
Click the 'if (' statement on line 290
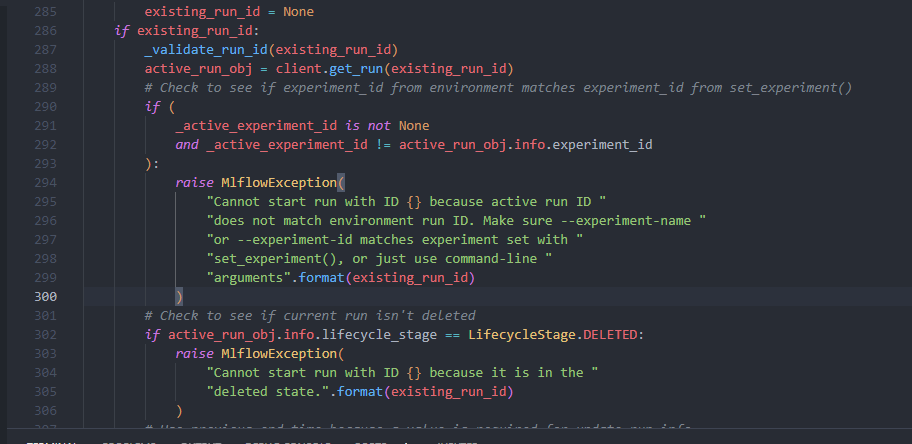click(160, 107)
